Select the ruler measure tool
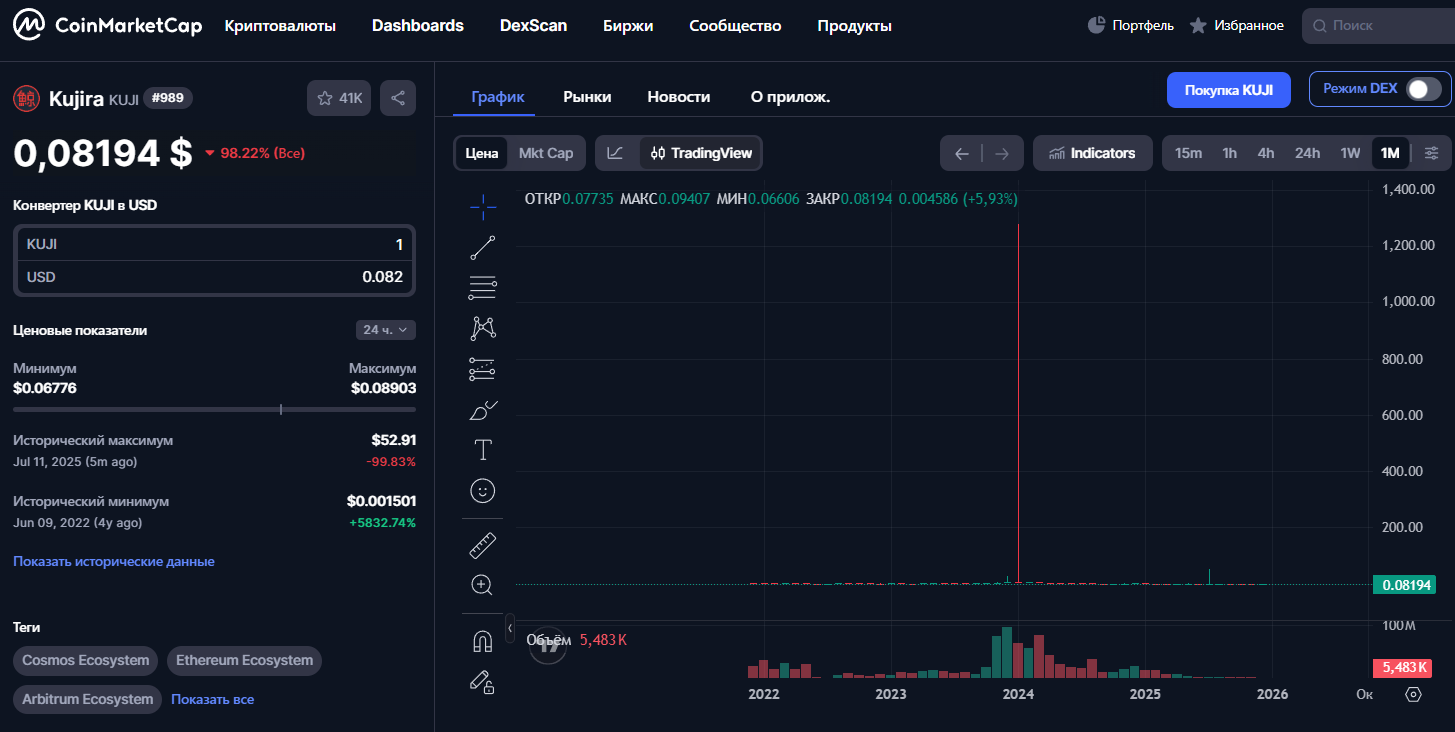The height and width of the screenshot is (732, 1455). [483, 546]
